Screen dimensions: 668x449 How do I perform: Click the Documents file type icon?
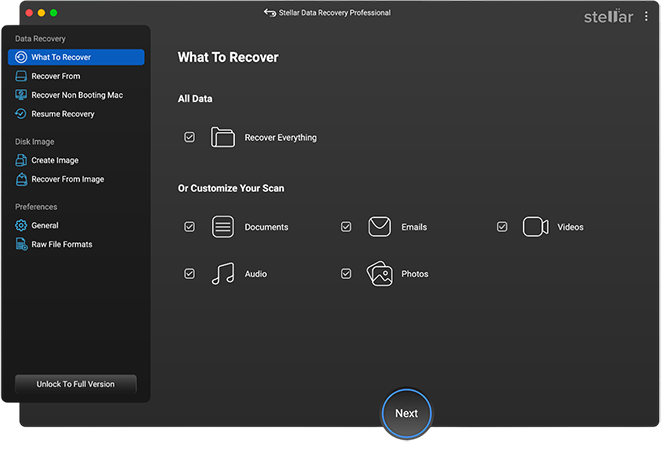click(222, 227)
